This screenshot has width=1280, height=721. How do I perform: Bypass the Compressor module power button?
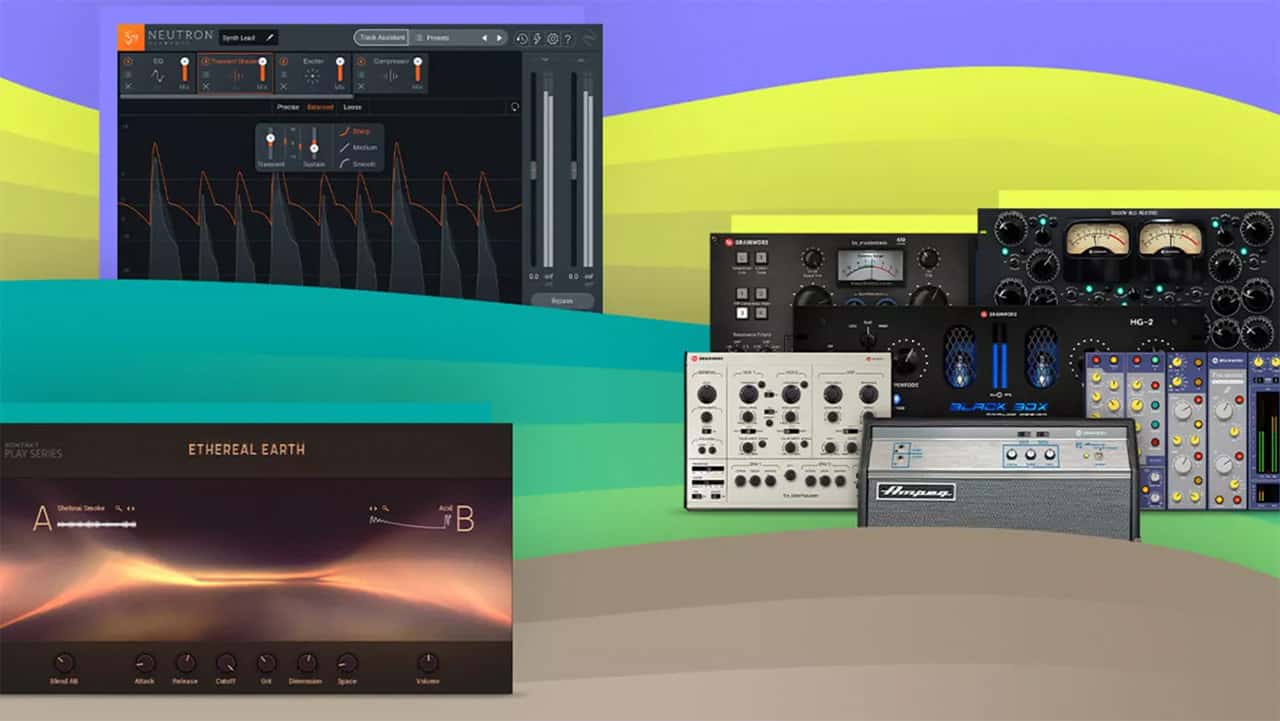(361, 62)
